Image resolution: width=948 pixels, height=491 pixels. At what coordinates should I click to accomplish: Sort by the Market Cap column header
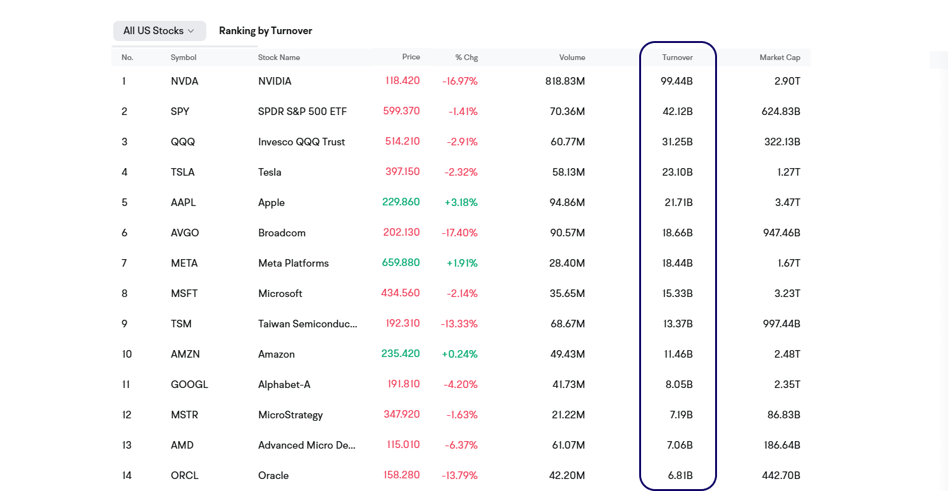779,58
